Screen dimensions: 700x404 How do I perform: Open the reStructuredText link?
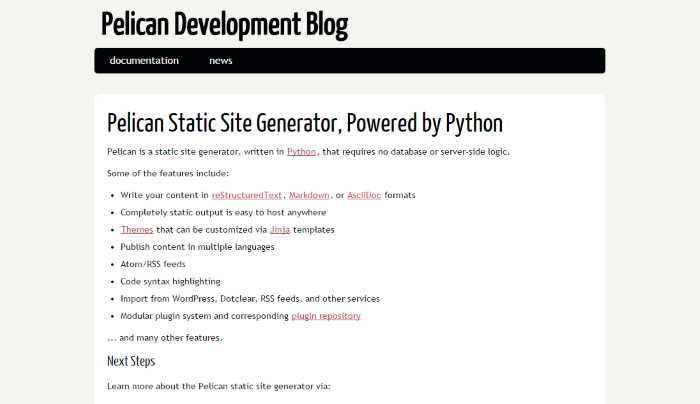click(x=247, y=195)
